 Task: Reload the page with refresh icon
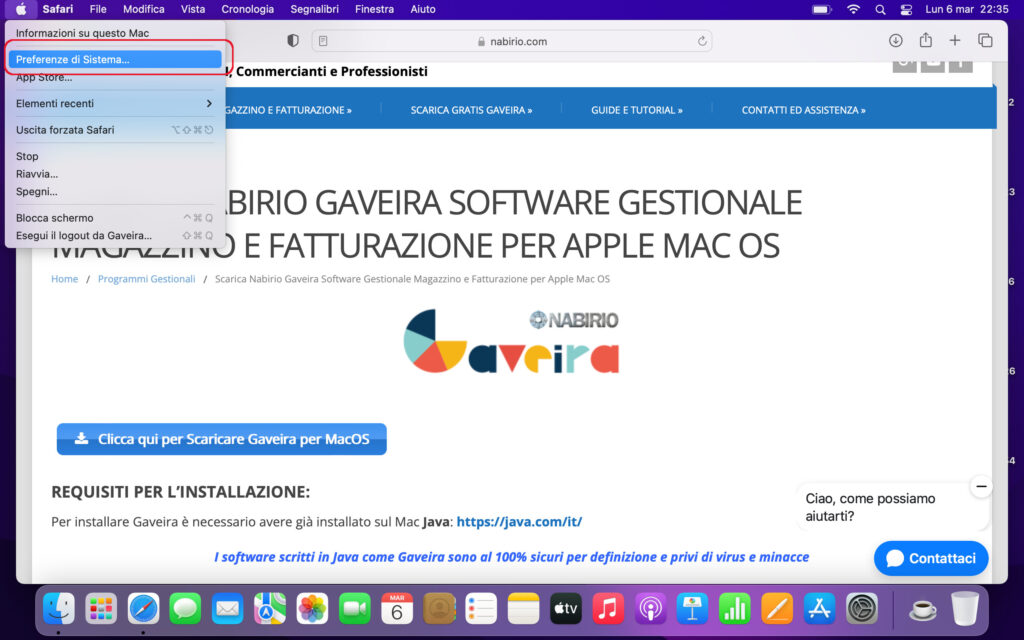pos(702,41)
